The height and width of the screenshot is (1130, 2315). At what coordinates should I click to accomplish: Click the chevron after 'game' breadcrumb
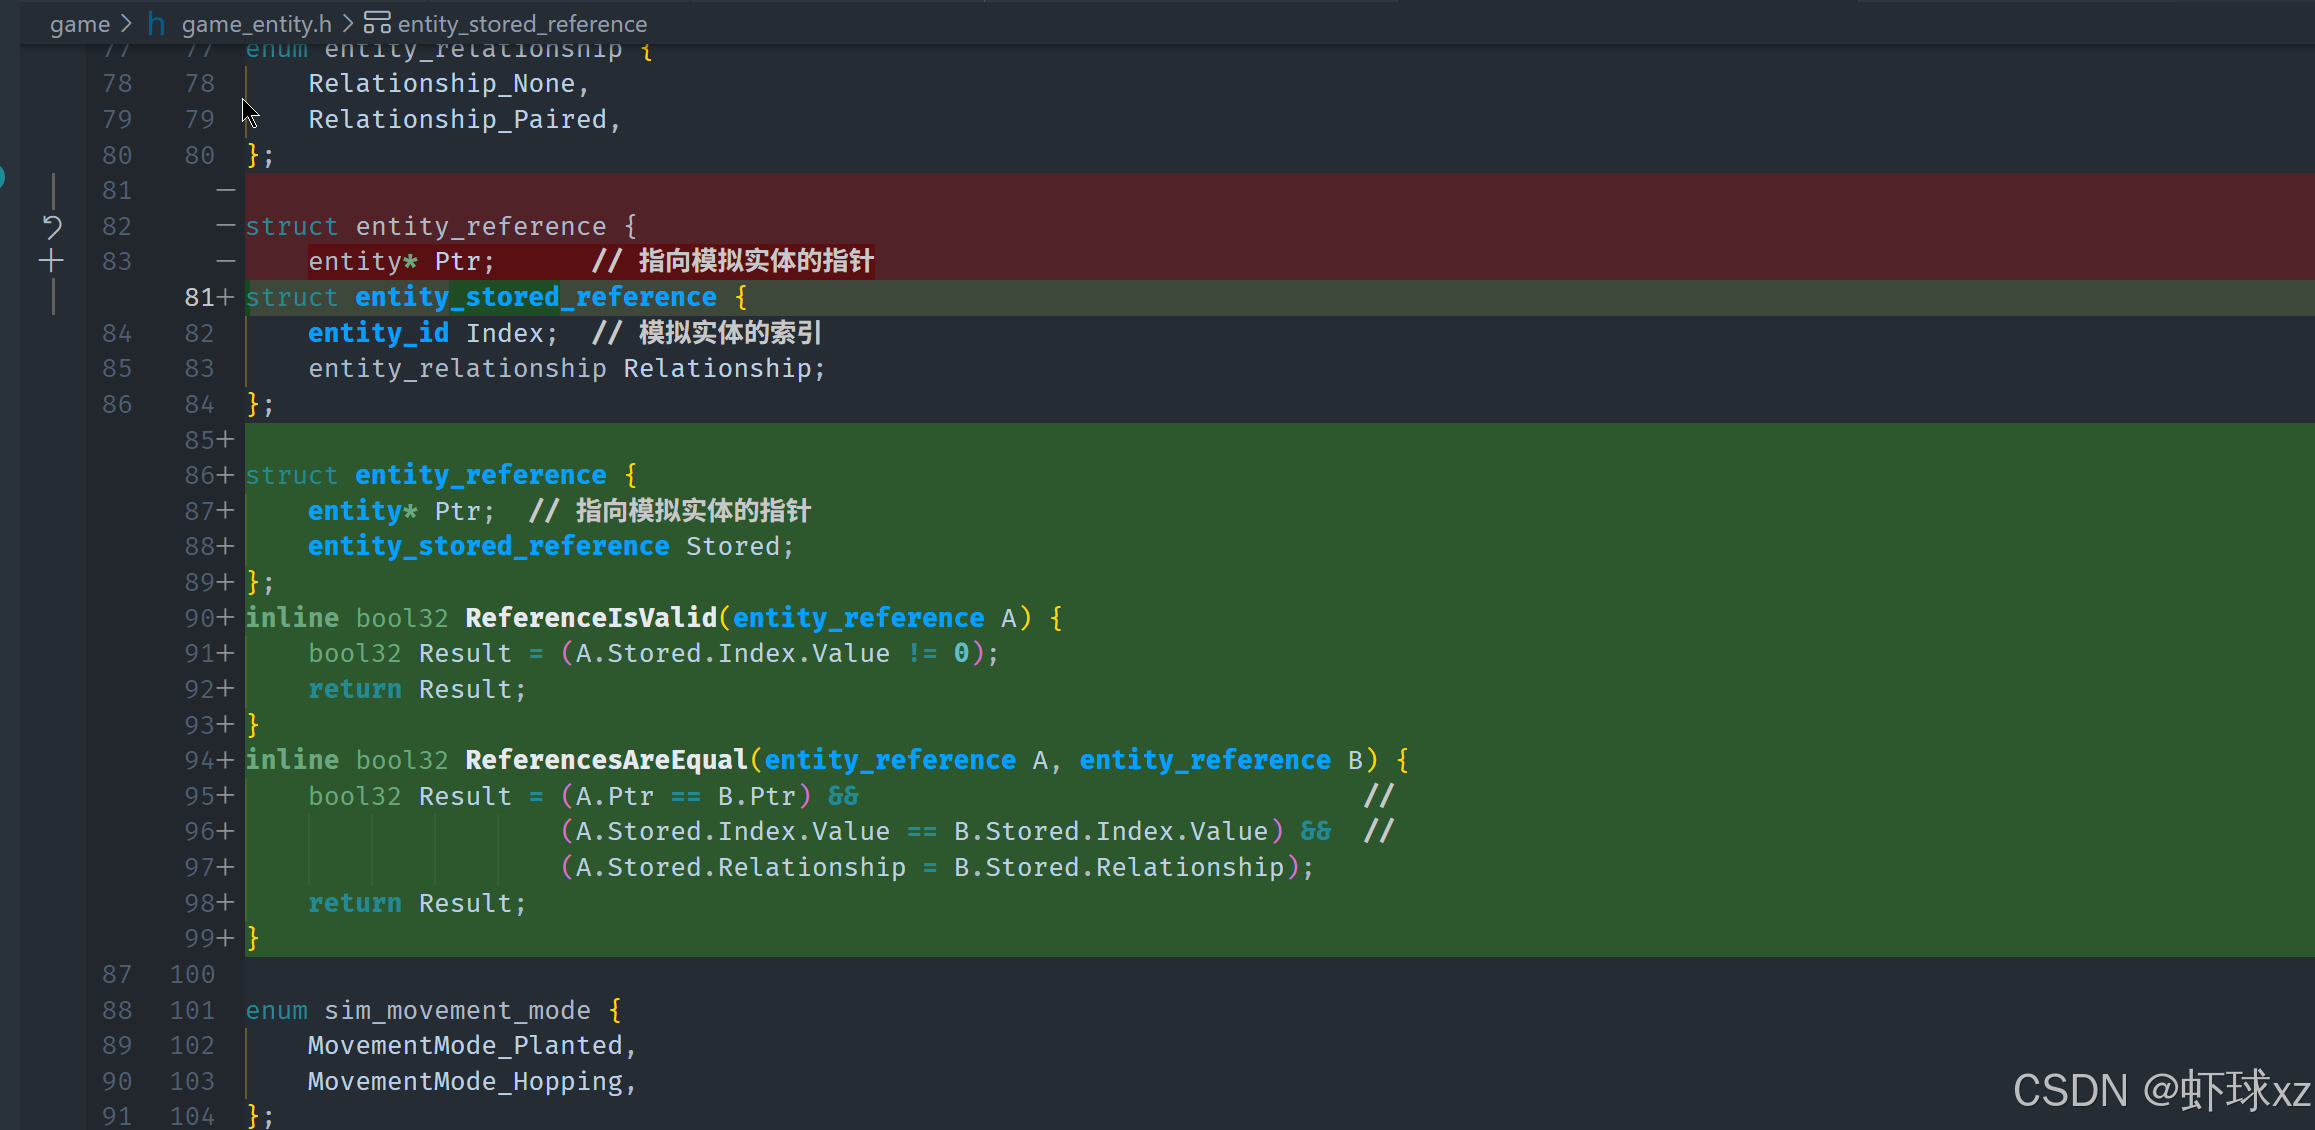(x=126, y=23)
